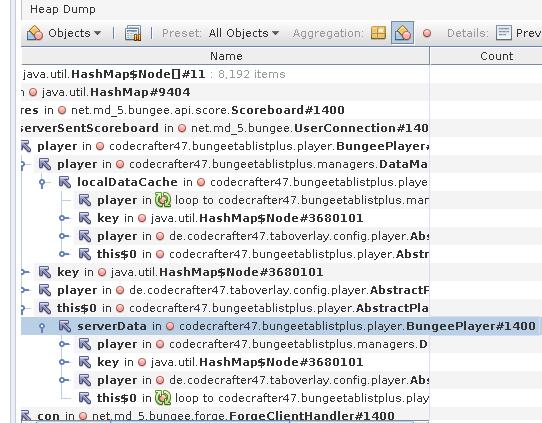This screenshot has height=423, width=542.
Task: Click the red dot of the key row under localDataCache
Action: click(x=142, y=218)
